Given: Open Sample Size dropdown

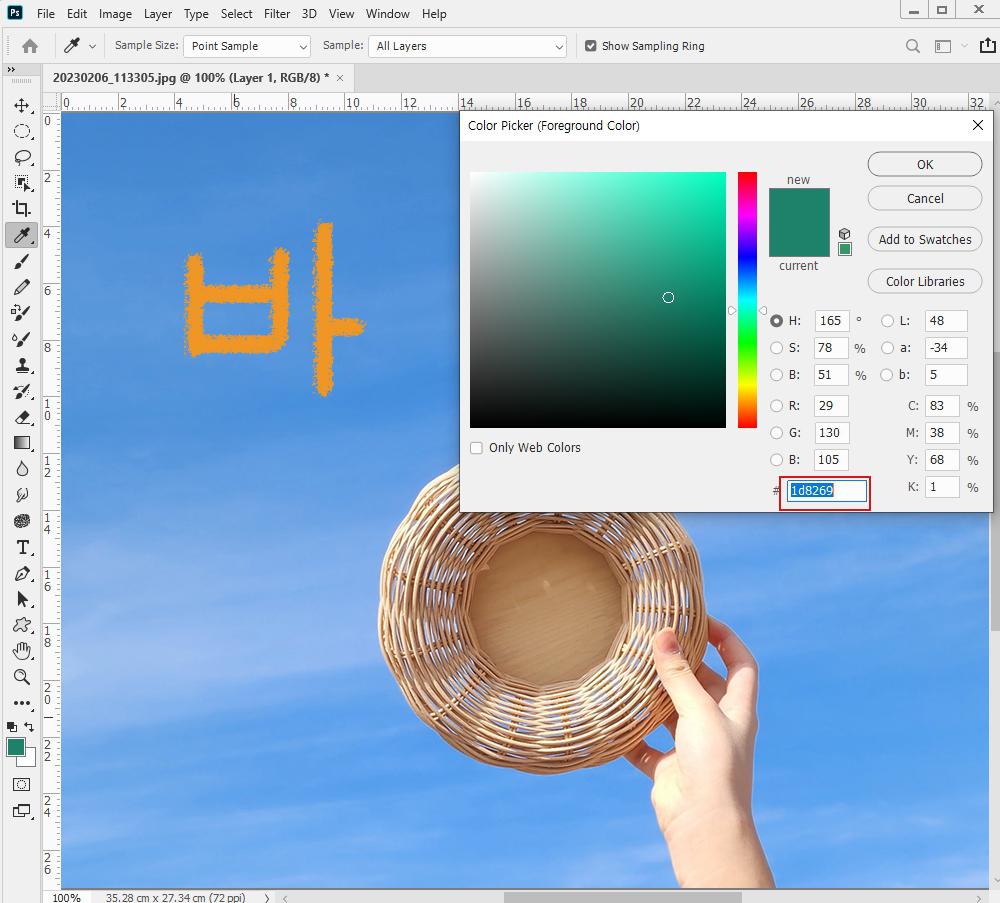Looking at the screenshot, I should [x=247, y=46].
